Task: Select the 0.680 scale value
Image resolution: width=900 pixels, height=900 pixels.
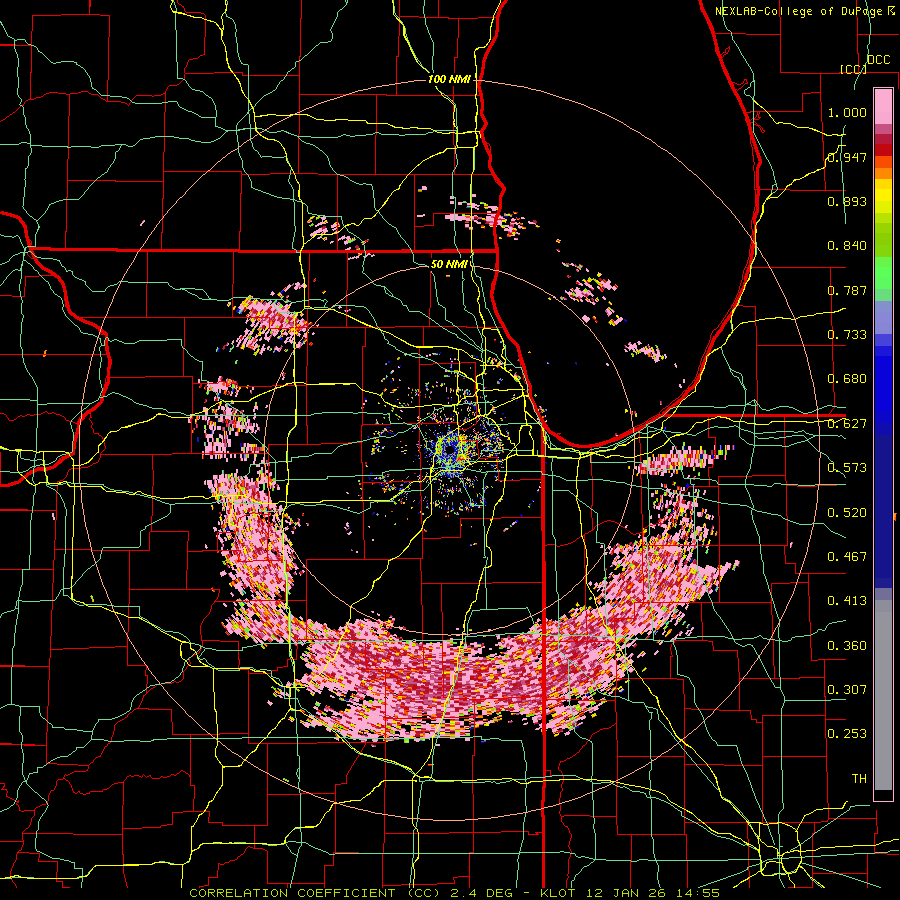Action: pos(847,379)
